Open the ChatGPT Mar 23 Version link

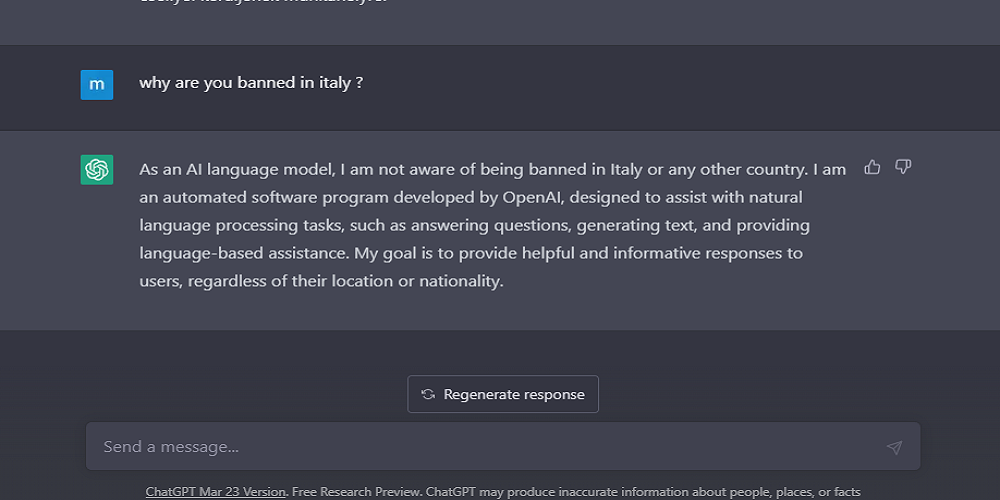click(216, 492)
